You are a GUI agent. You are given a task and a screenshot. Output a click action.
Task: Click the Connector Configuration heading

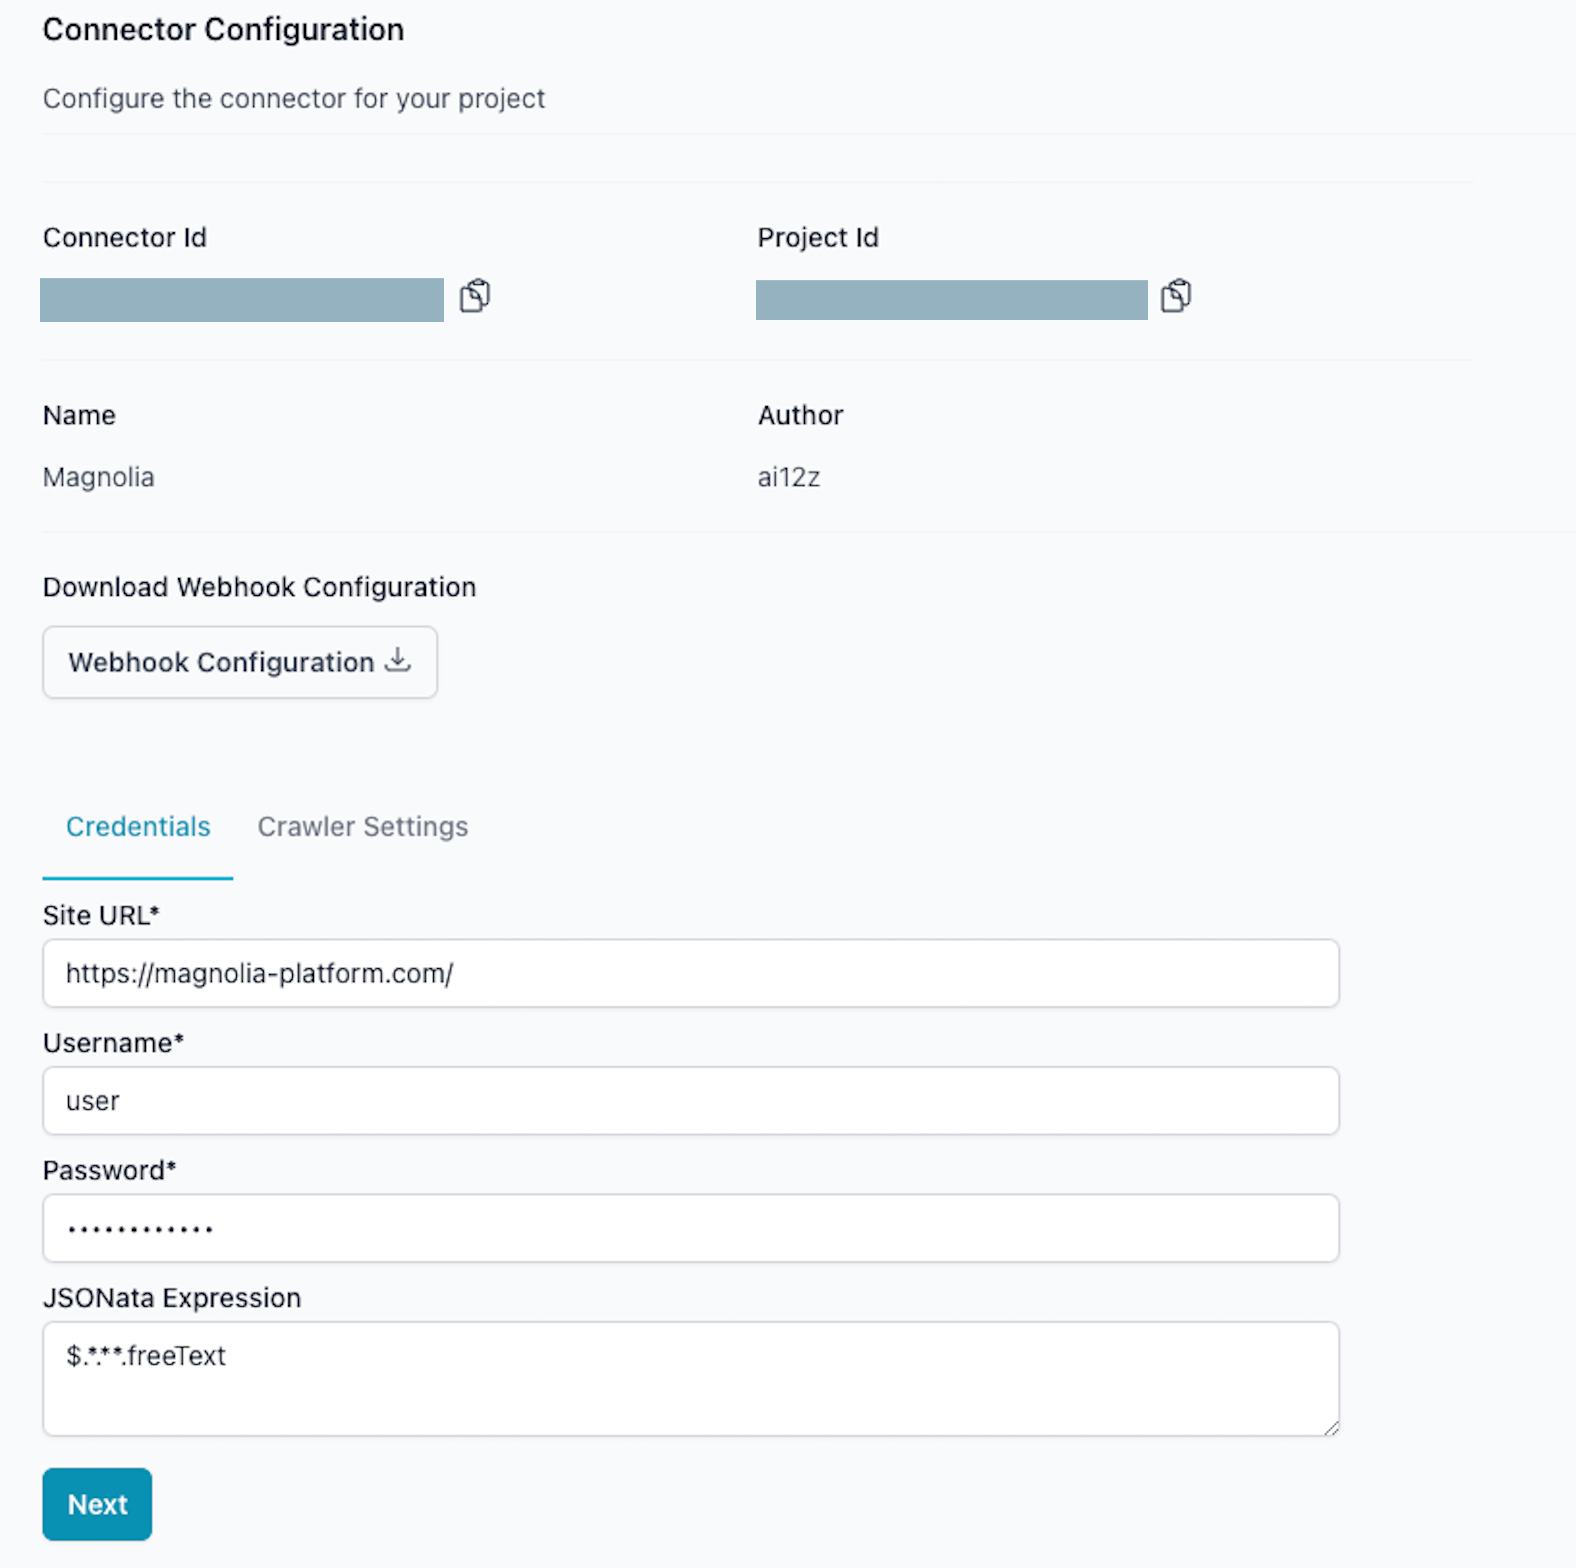click(x=223, y=30)
